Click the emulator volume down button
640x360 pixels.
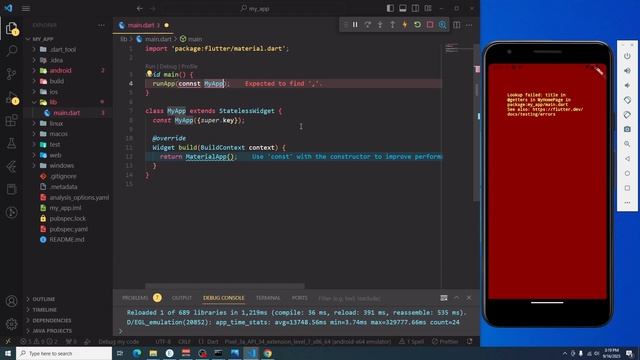point(627,85)
